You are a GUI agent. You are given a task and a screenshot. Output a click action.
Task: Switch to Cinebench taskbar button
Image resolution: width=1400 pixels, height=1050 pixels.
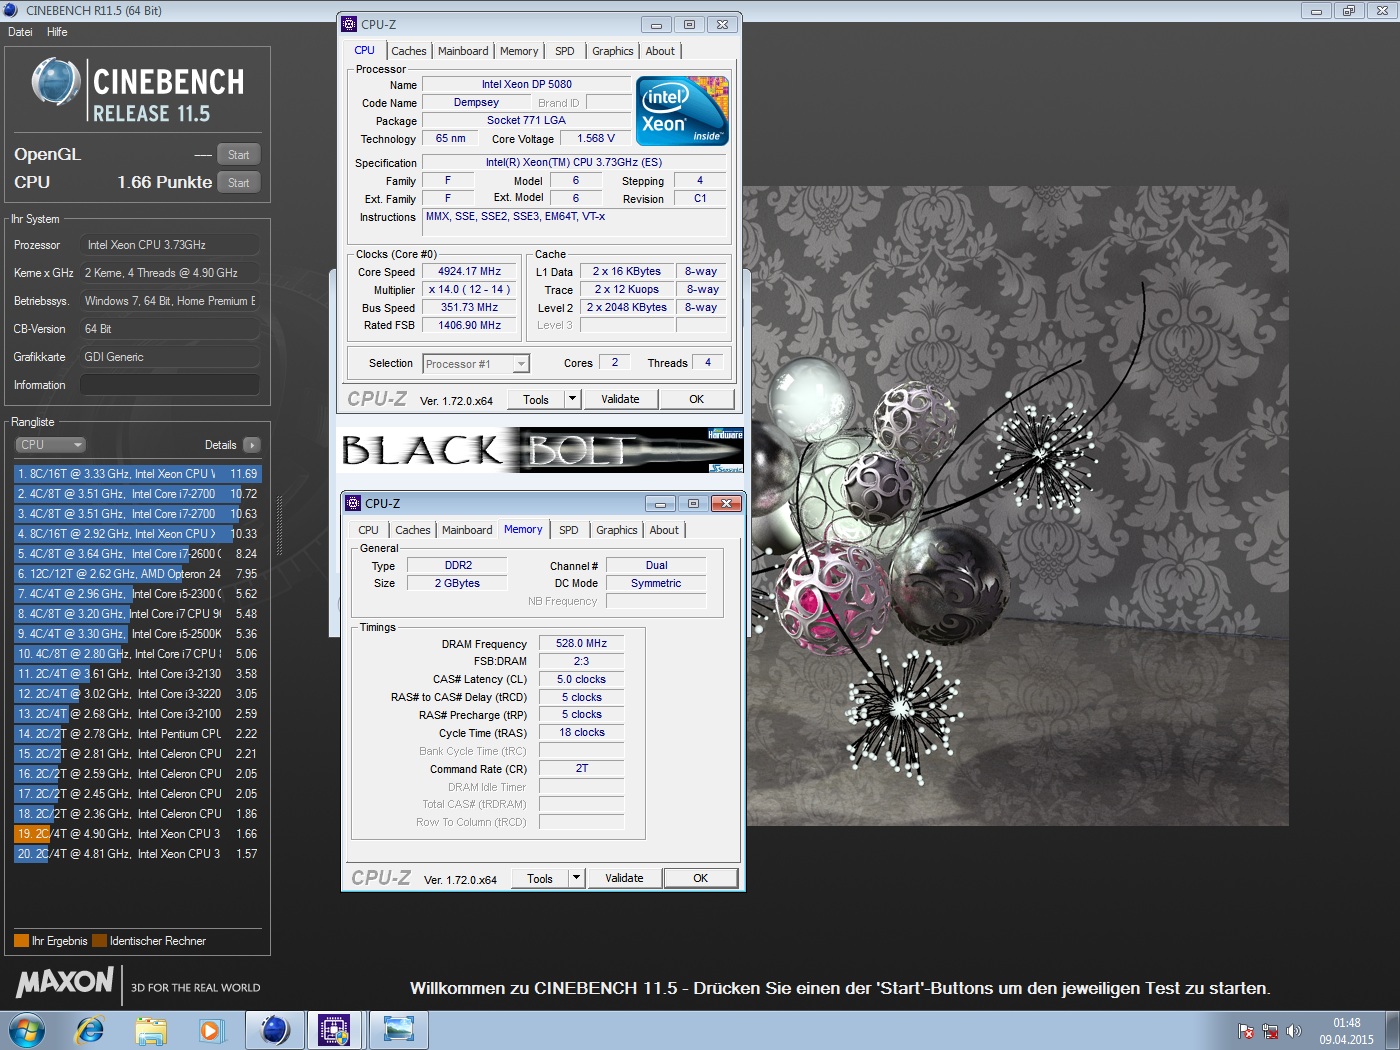(275, 1030)
